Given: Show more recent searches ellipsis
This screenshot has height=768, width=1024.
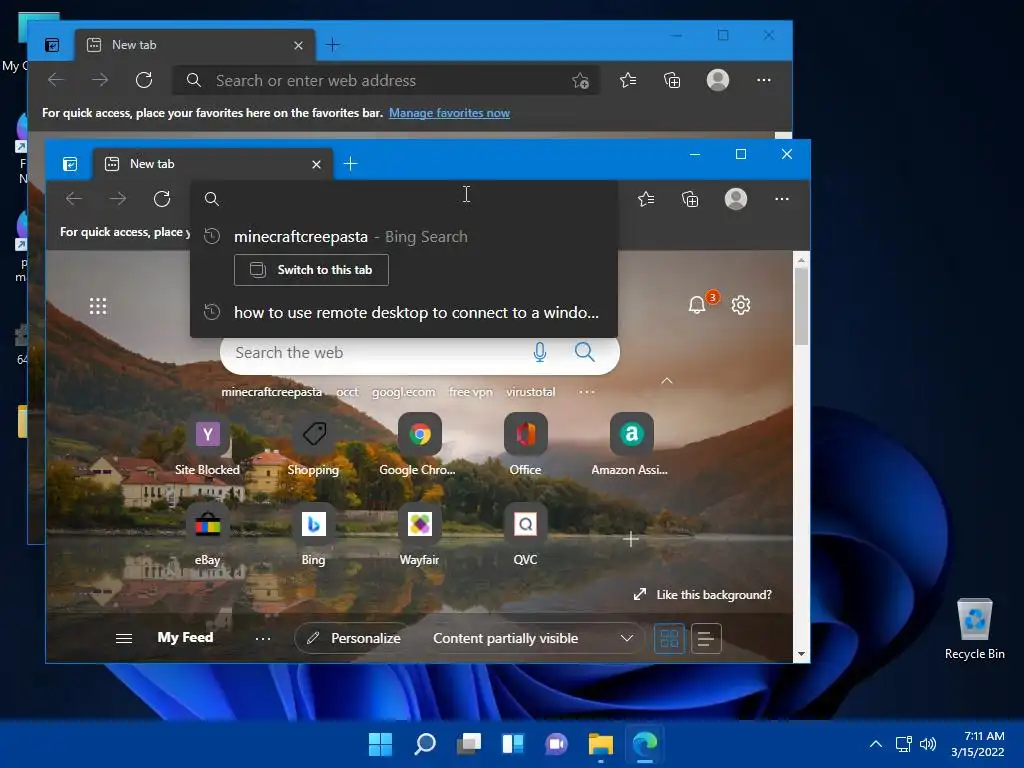Looking at the screenshot, I should coord(587,392).
